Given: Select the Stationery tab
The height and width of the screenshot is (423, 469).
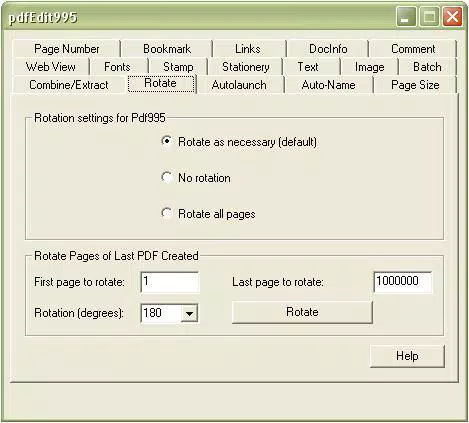Looking at the screenshot, I should 246,67.
